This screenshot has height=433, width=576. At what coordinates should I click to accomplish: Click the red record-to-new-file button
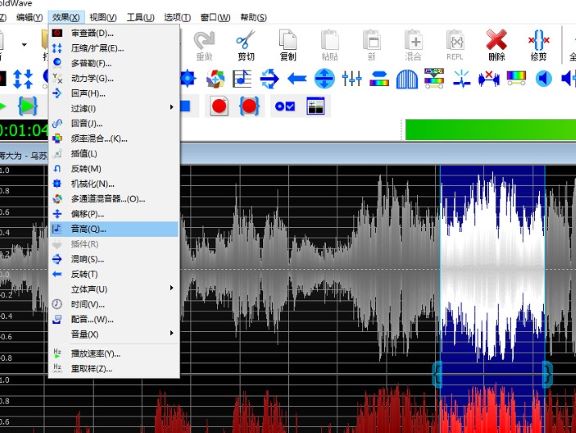219,106
